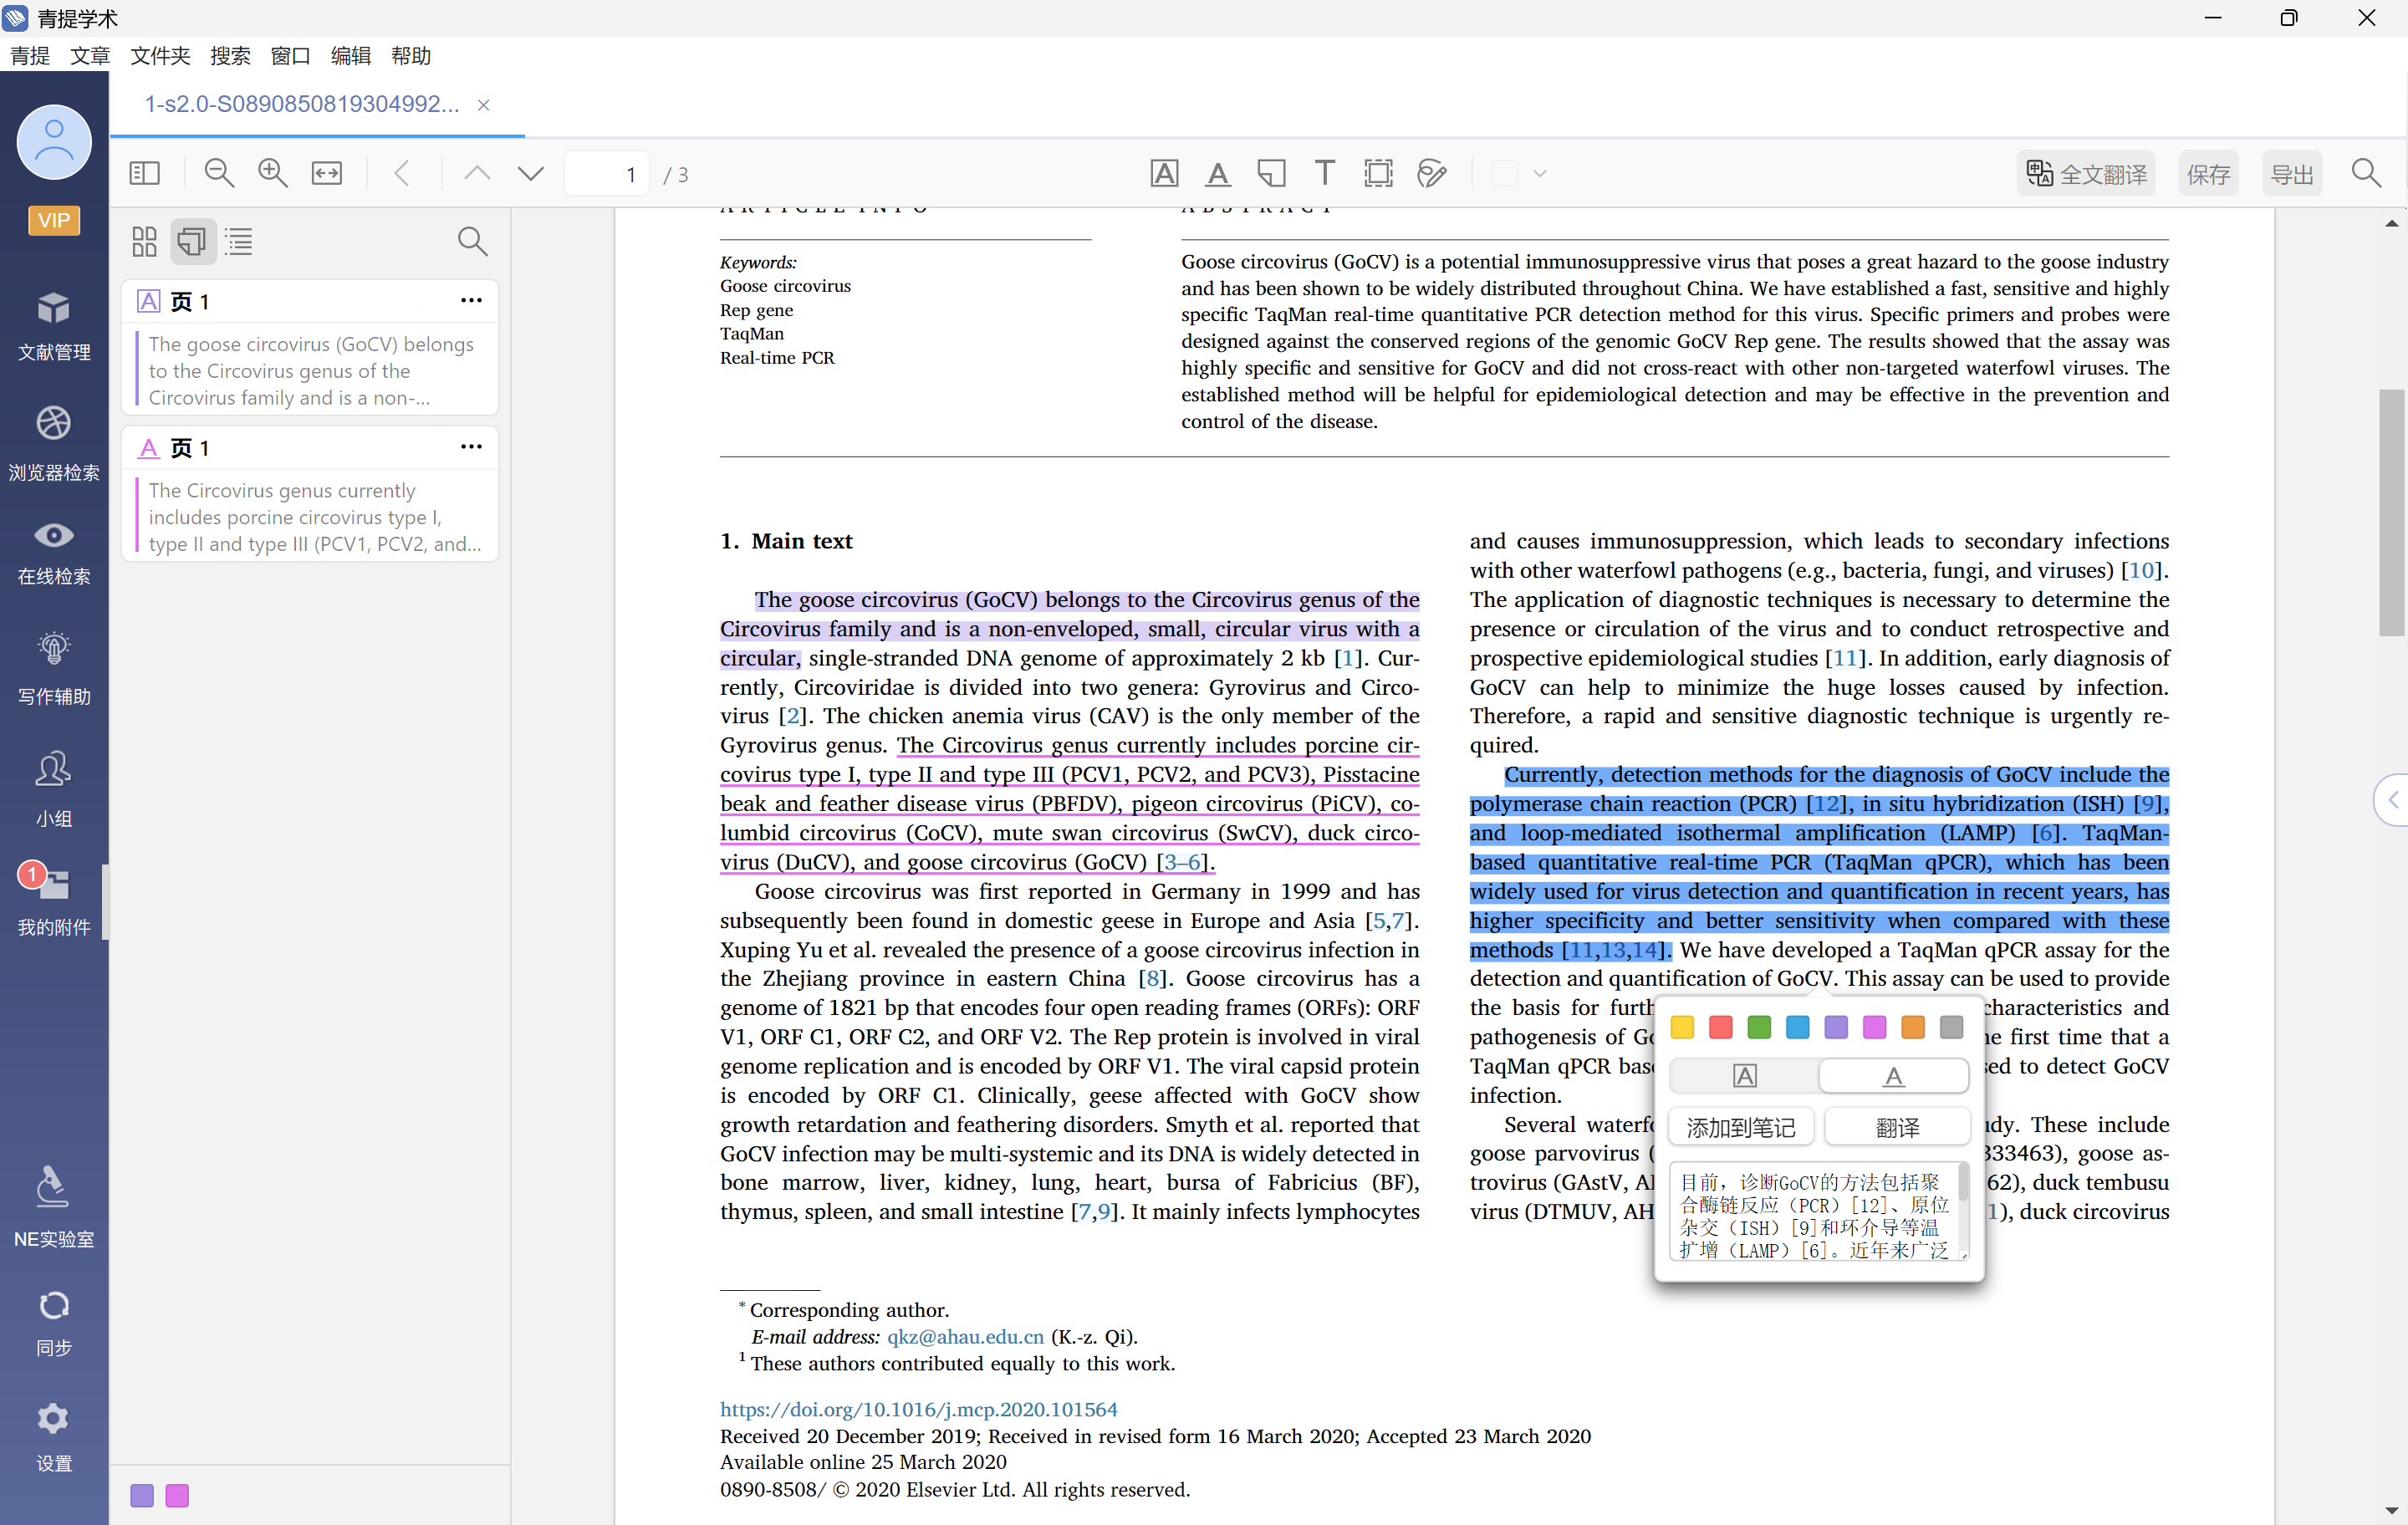Choose highlight style in the popup

[x=1744, y=1076]
